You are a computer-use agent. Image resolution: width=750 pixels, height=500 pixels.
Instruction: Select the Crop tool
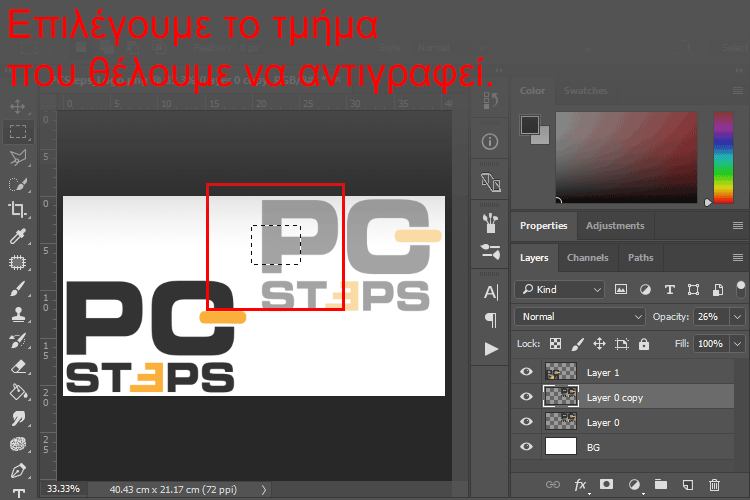click(x=18, y=210)
